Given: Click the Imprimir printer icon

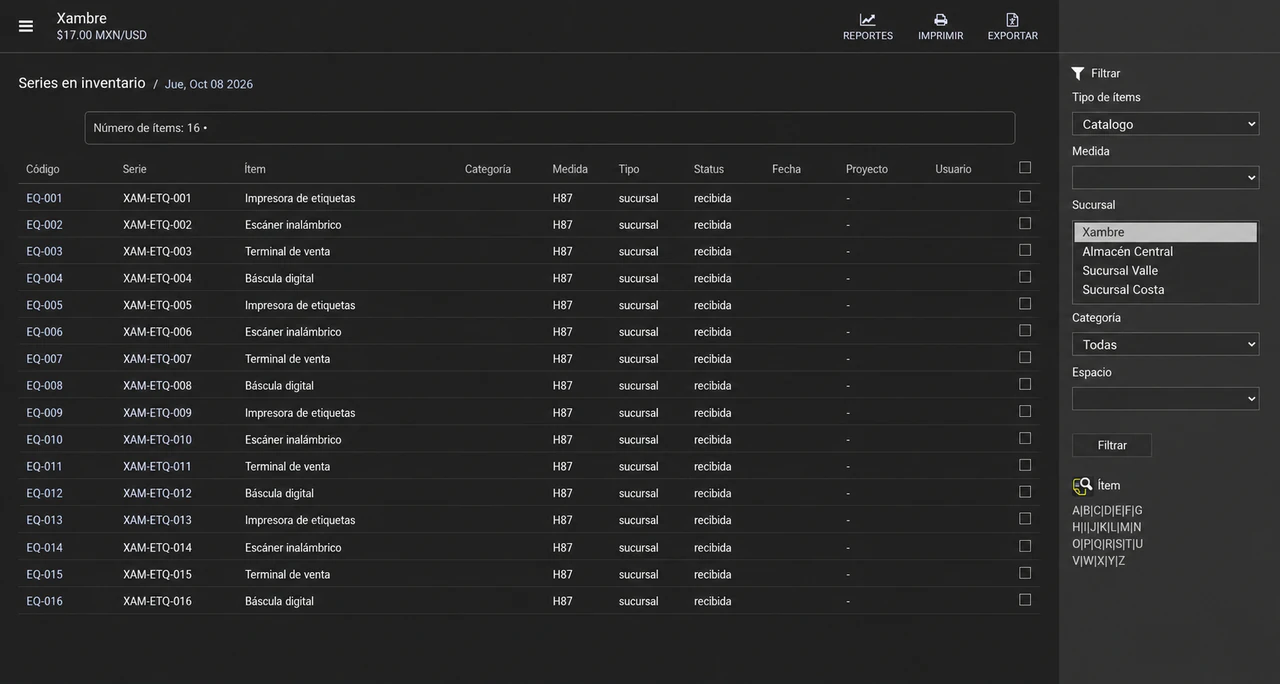Looking at the screenshot, I should (x=940, y=20).
